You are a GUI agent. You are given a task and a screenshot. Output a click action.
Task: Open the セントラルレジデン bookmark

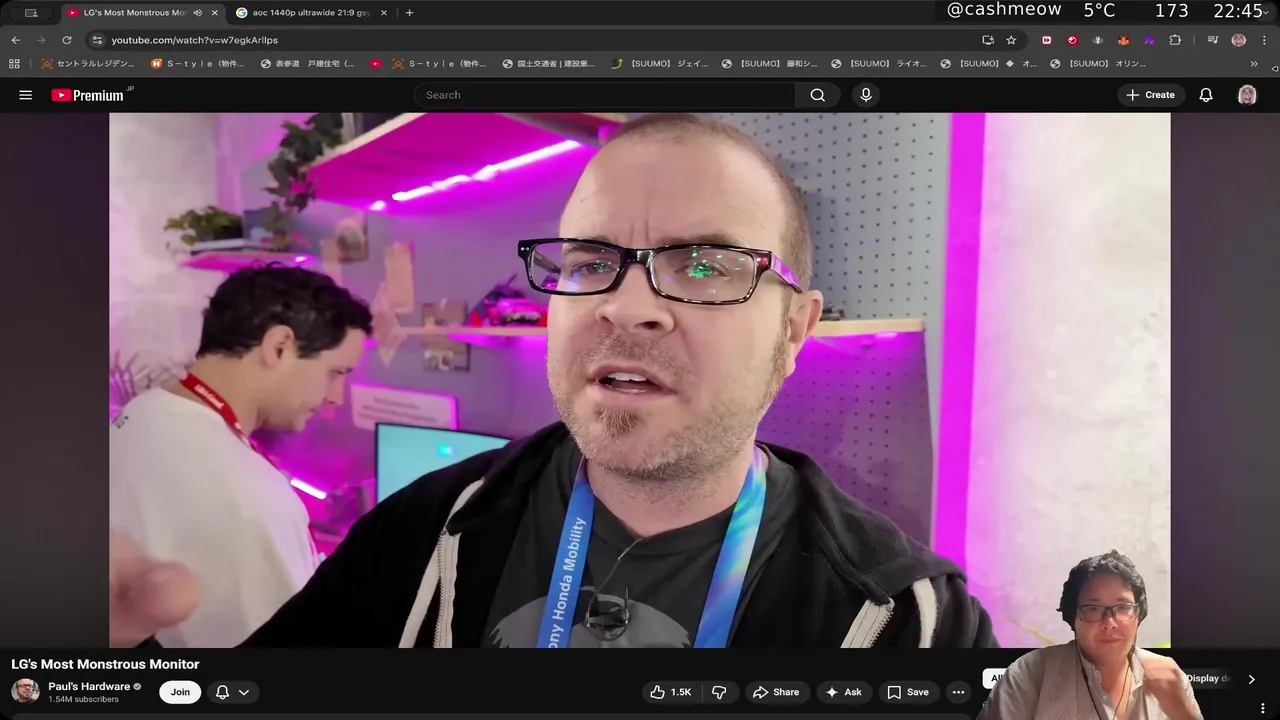(x=88, y=63)
